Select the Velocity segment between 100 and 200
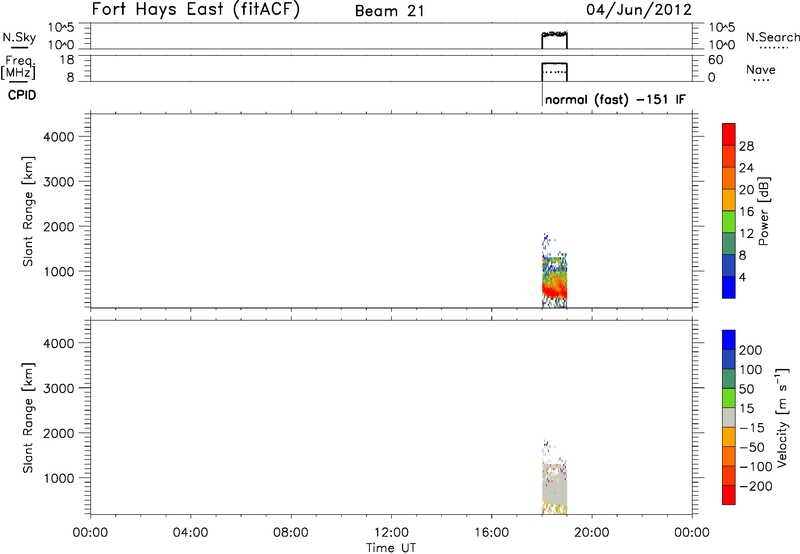Viewport: 800px width, 554px height. [729, 359]
